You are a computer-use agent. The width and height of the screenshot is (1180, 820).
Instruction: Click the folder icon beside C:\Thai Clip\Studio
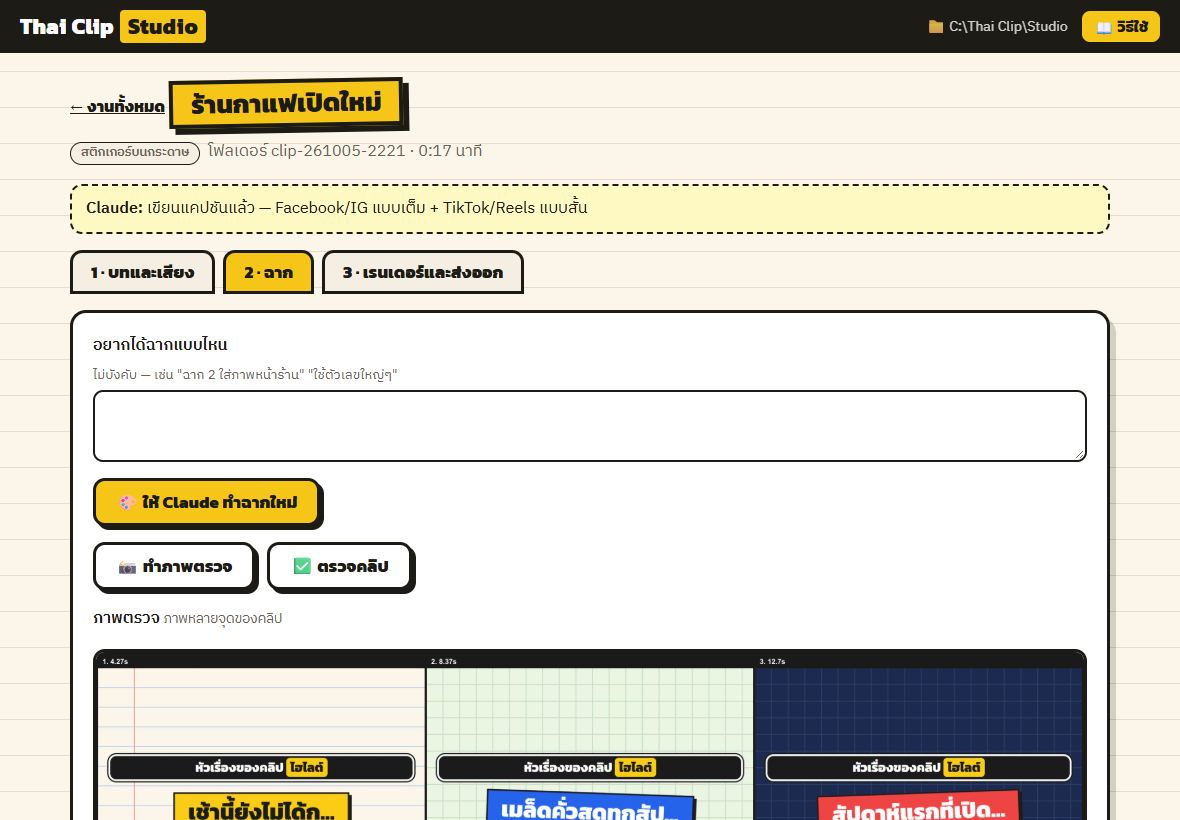(x=935, y=26)
